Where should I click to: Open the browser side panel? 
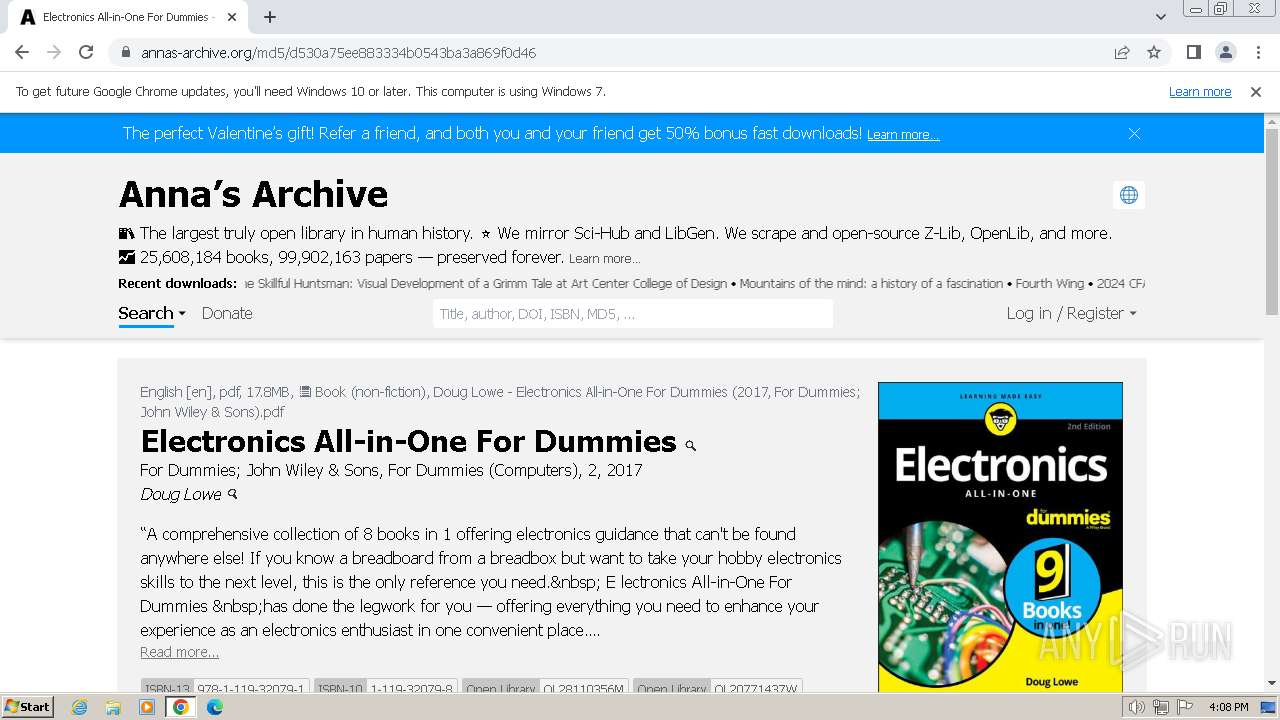pos(1194,52)
